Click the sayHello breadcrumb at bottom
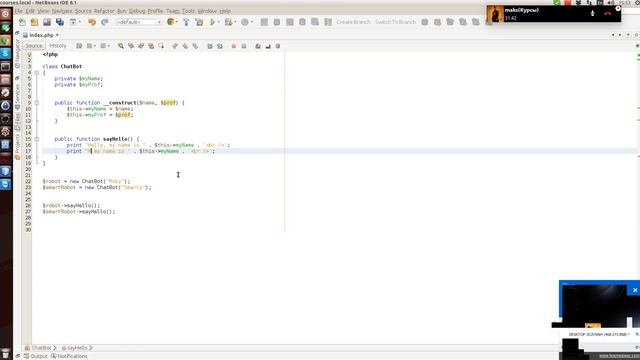The width and height of the screenshot is (640, 360). (77, 348)
